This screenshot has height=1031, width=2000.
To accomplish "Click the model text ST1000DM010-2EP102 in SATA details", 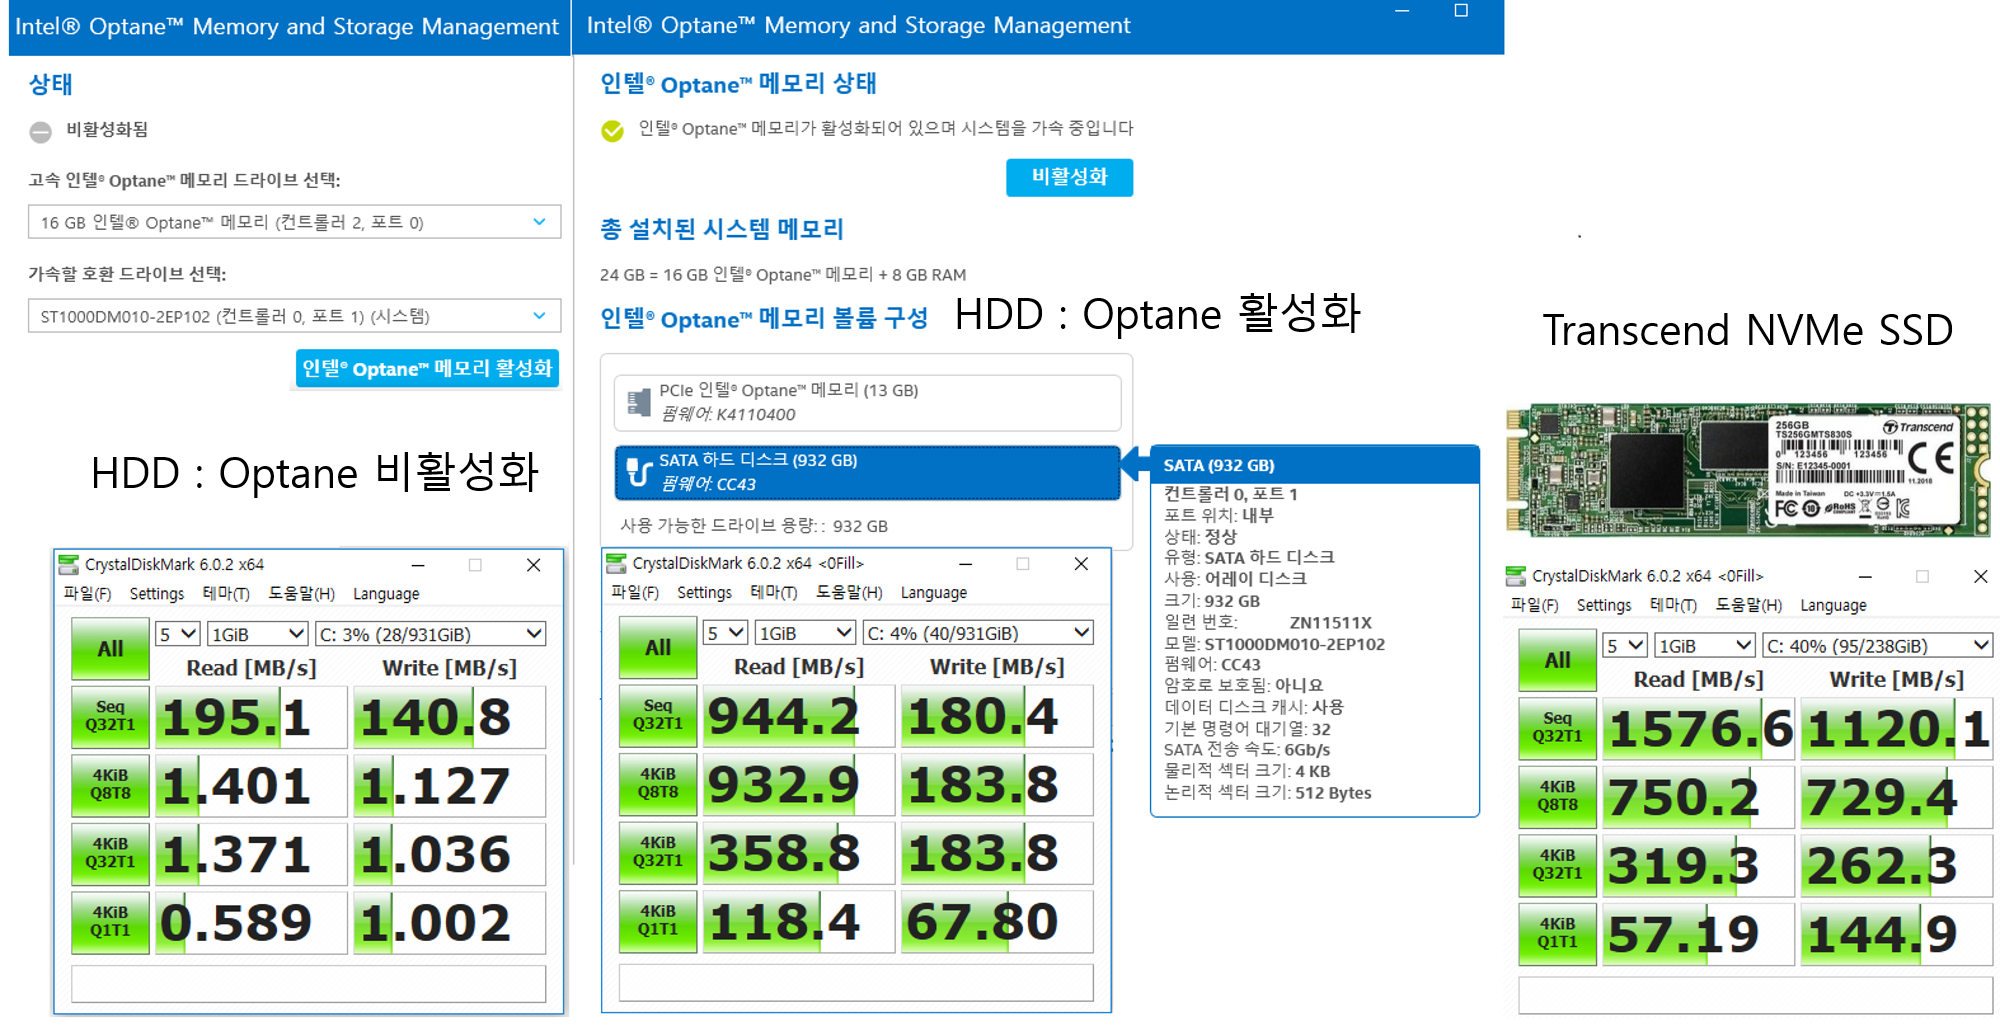I will tap(1294, 644).
